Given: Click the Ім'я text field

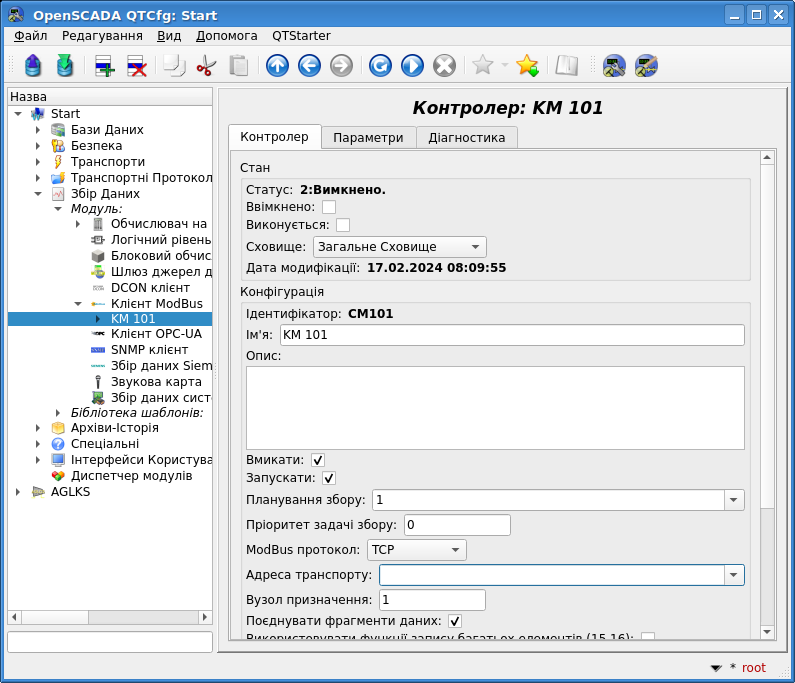Looking at the screenshot, I should 512,335.
